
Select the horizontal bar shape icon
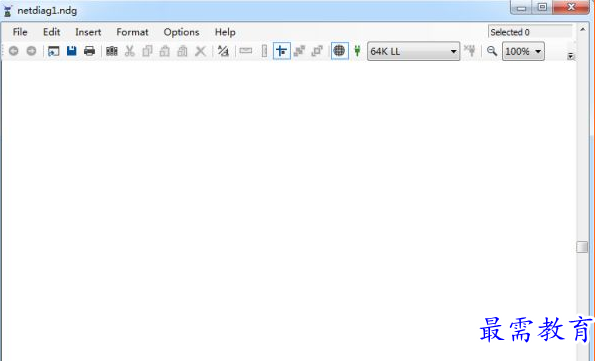[246, 51]
